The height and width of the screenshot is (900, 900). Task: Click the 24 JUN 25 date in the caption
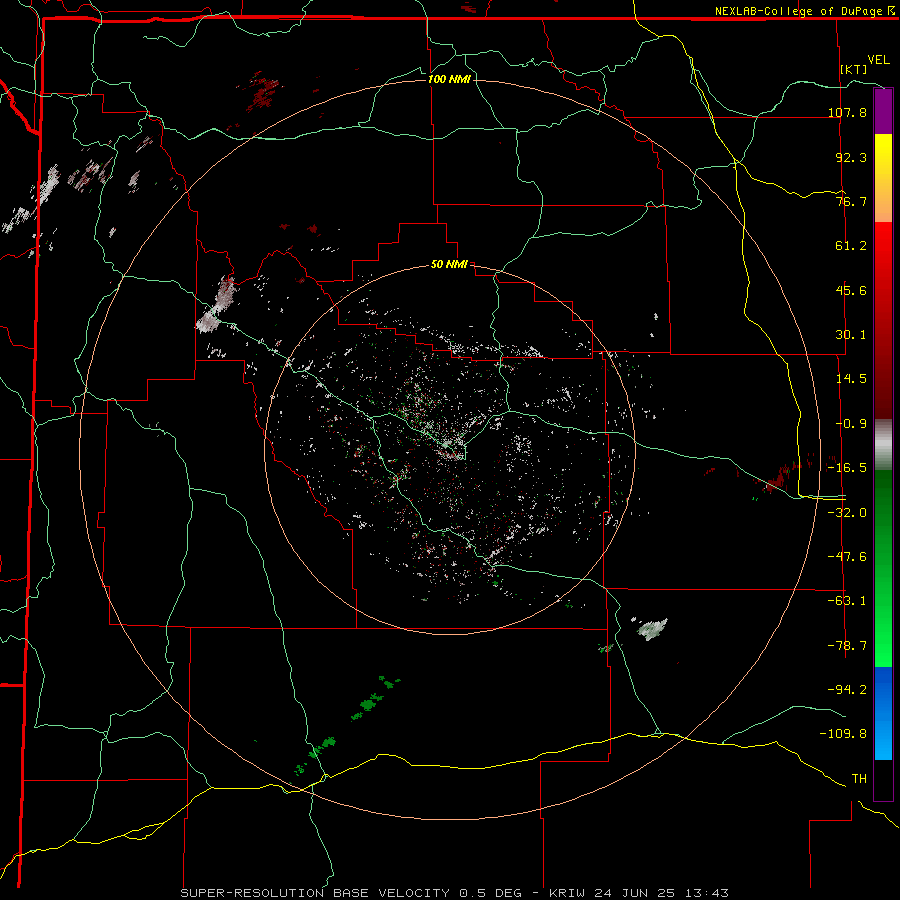pos(635,893)
